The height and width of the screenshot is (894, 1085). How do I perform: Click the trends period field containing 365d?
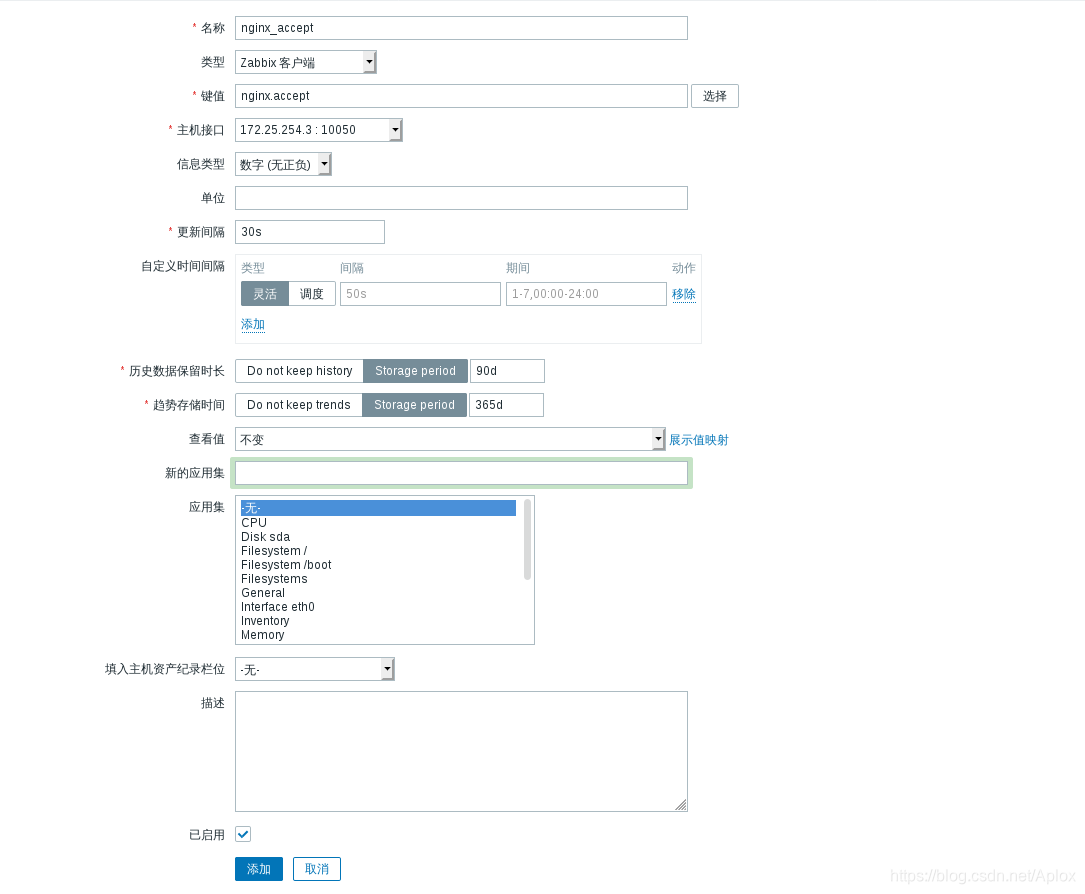[x=506, y=405]
